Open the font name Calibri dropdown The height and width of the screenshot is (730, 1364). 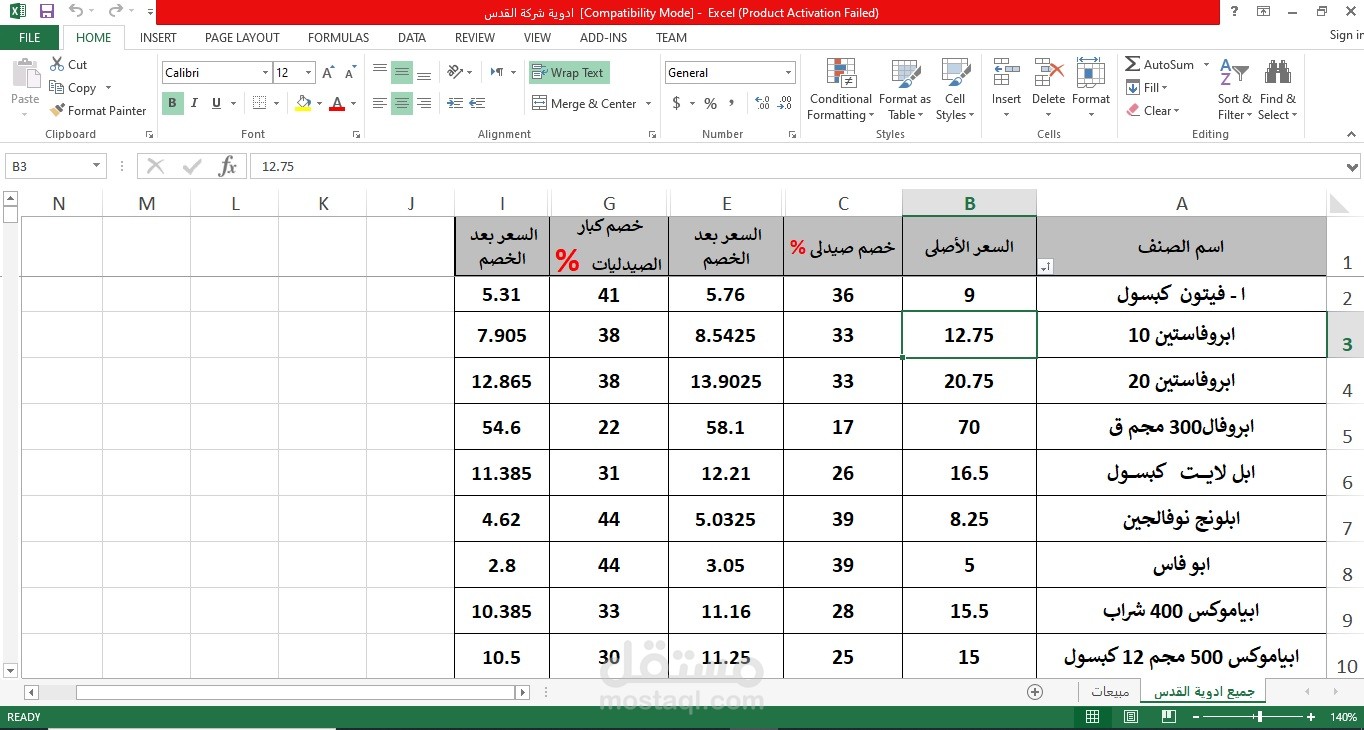(x=265, y=73)
